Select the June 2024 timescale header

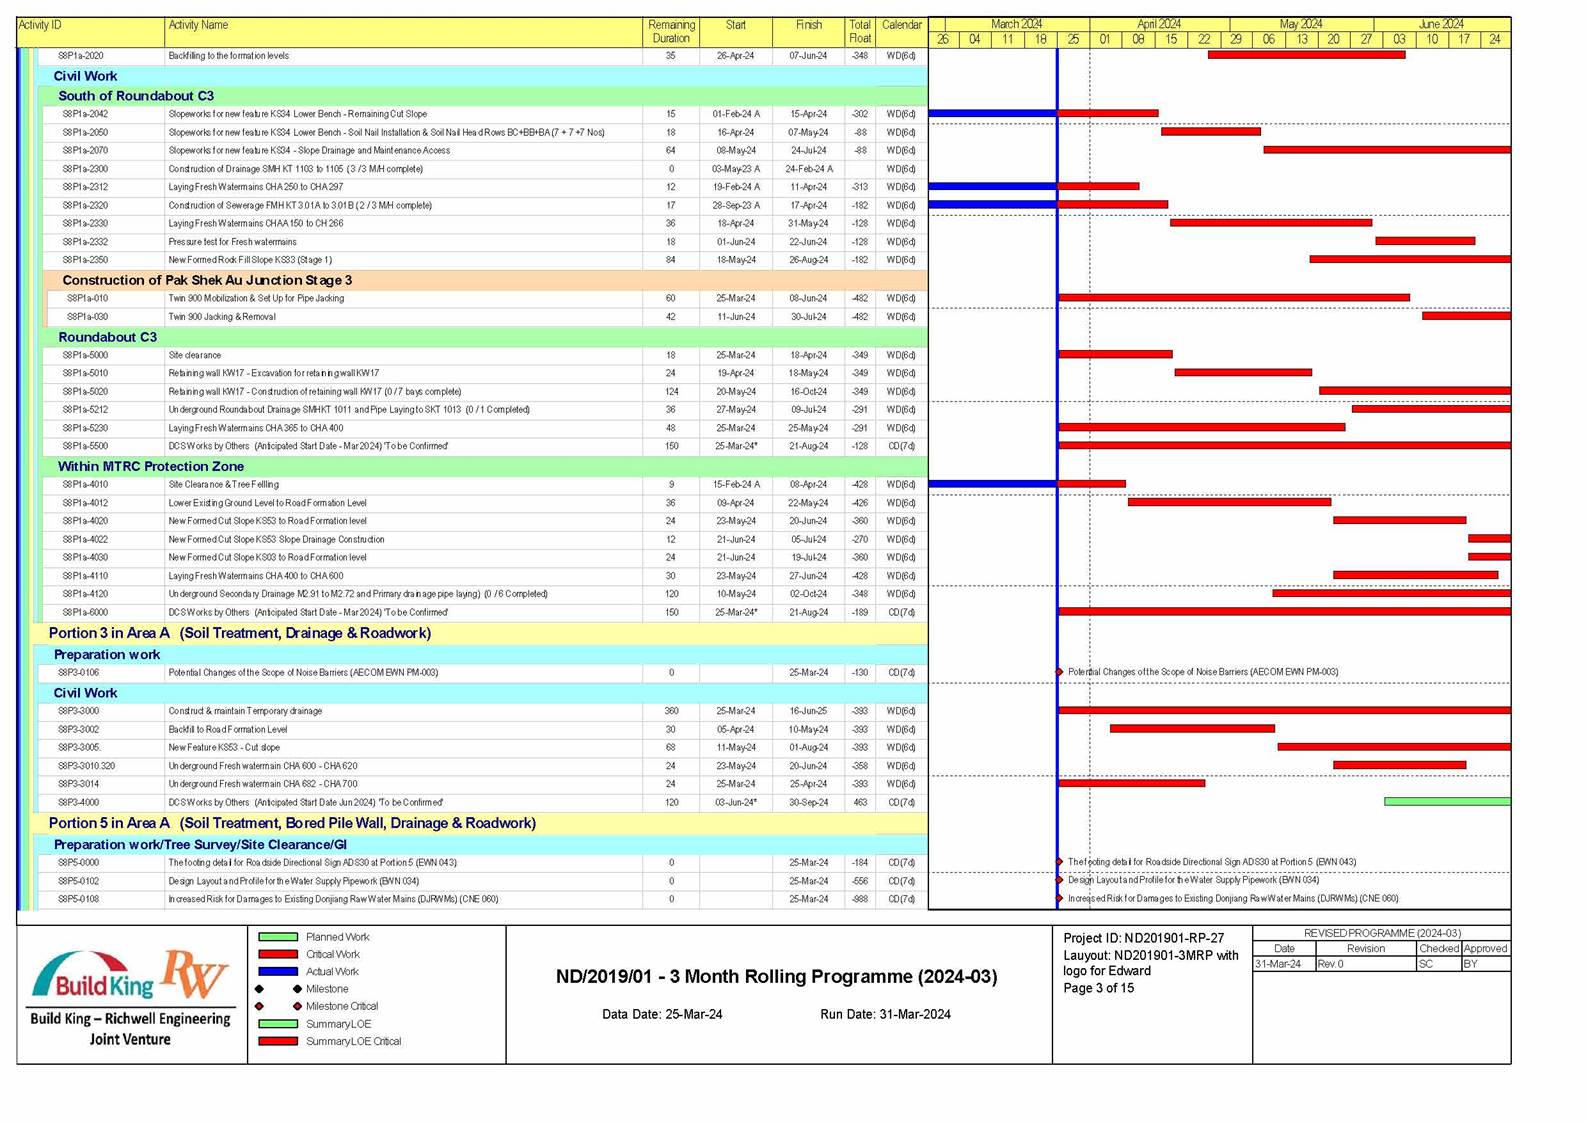[x=1440, y=24]
